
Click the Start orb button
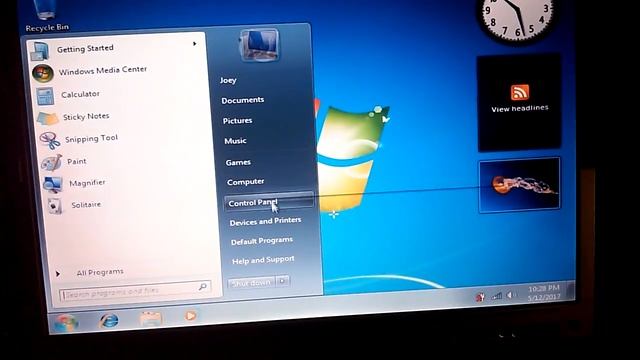click(x=66, y=323)
